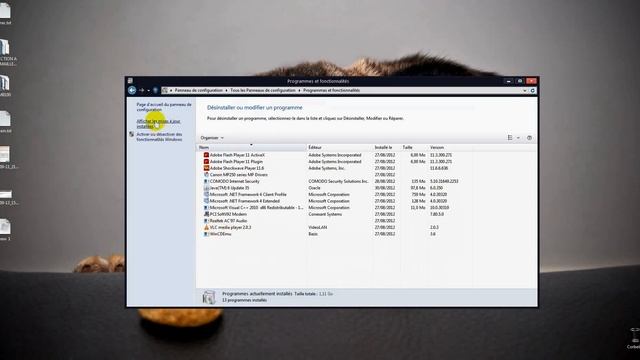Screen dimensions: 640x360
Task: Select Realtek AC'97 Audio icon
Action: pos(206,221)
